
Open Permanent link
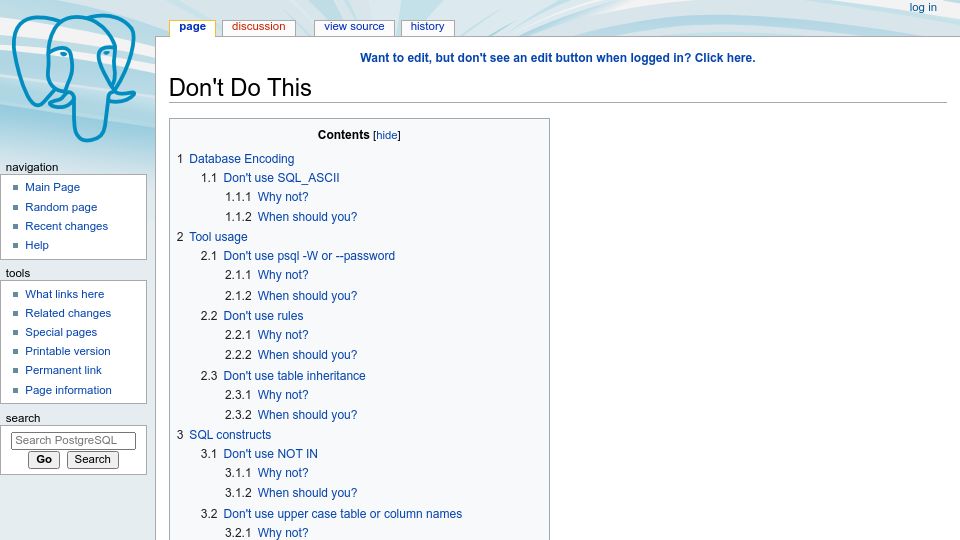[63, 370]
